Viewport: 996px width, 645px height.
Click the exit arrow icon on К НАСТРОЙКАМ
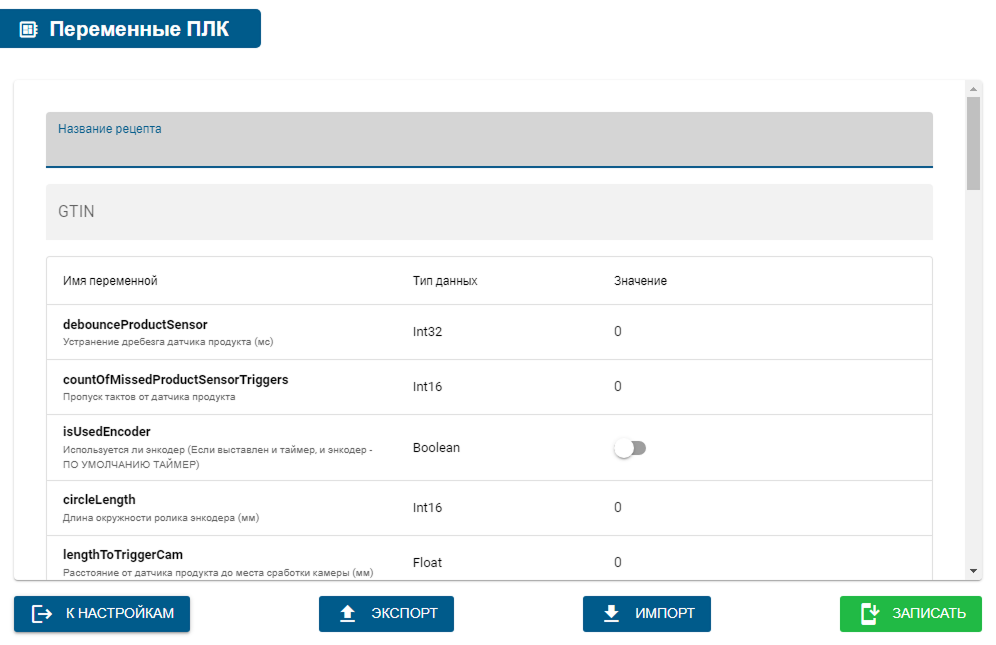(x=42, y=613)
